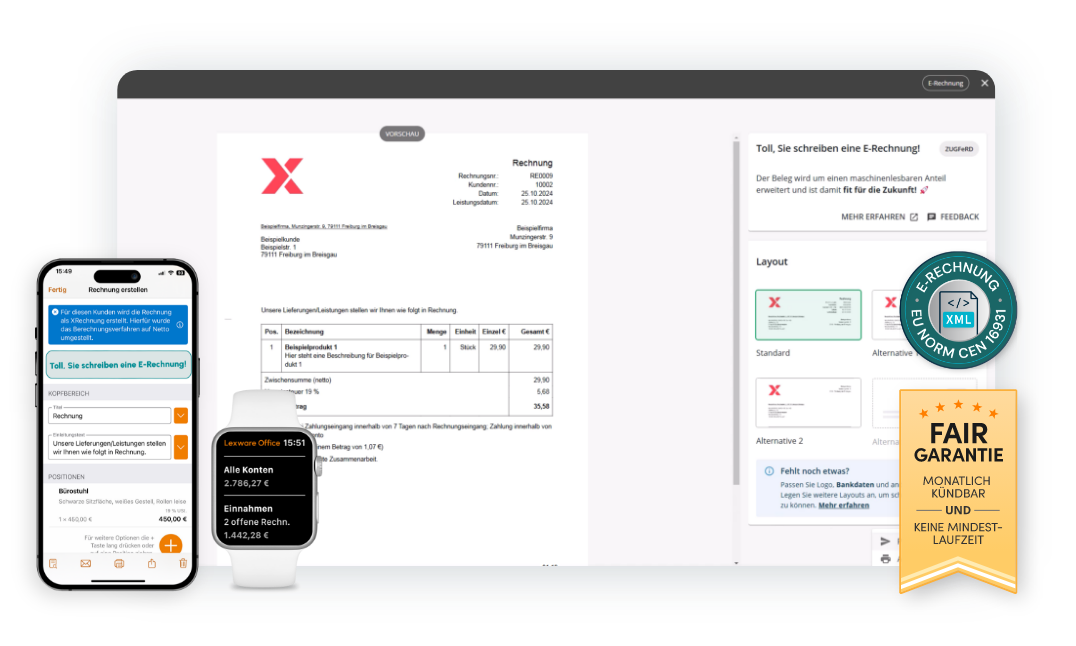This screenshot has height=646, width=1076.
Task: Tap the share icon in phone toolbar
Action: (152, 564)
